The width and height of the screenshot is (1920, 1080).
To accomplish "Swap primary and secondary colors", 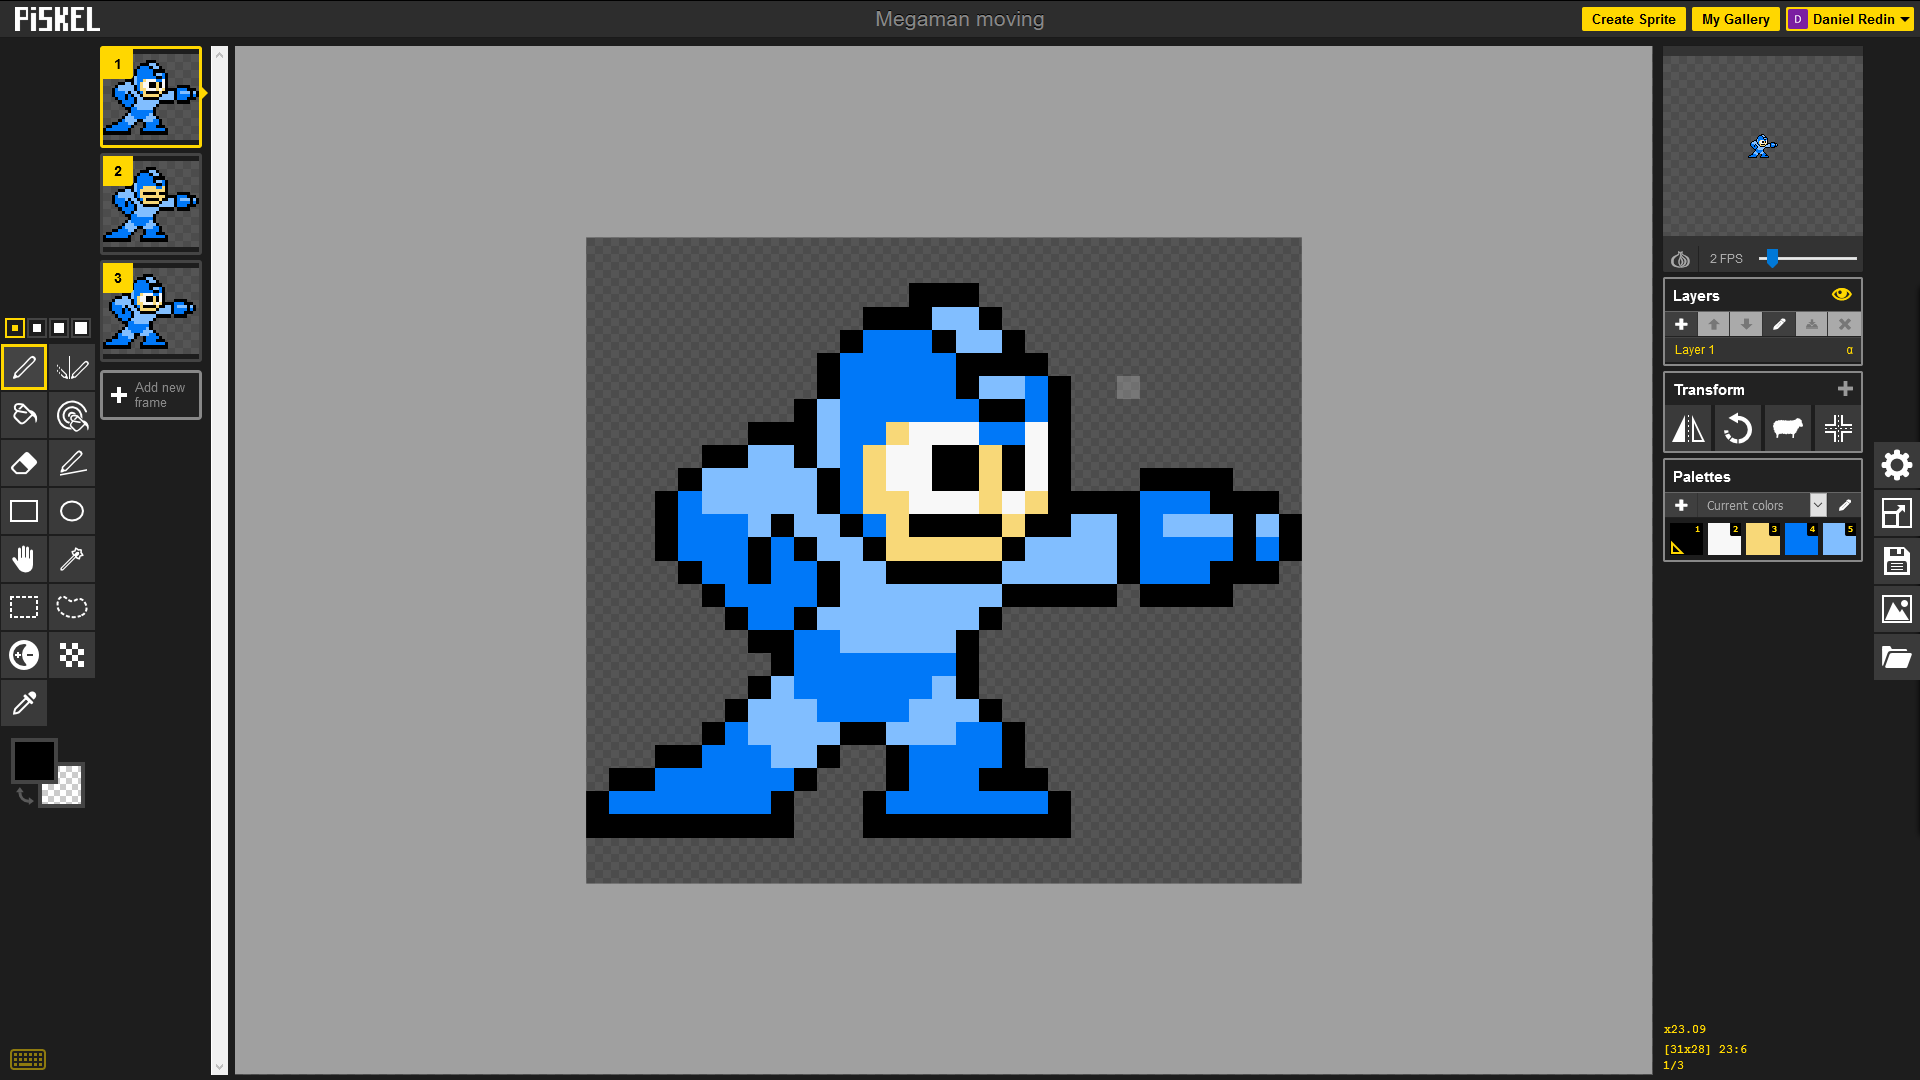I will point(25,796).
